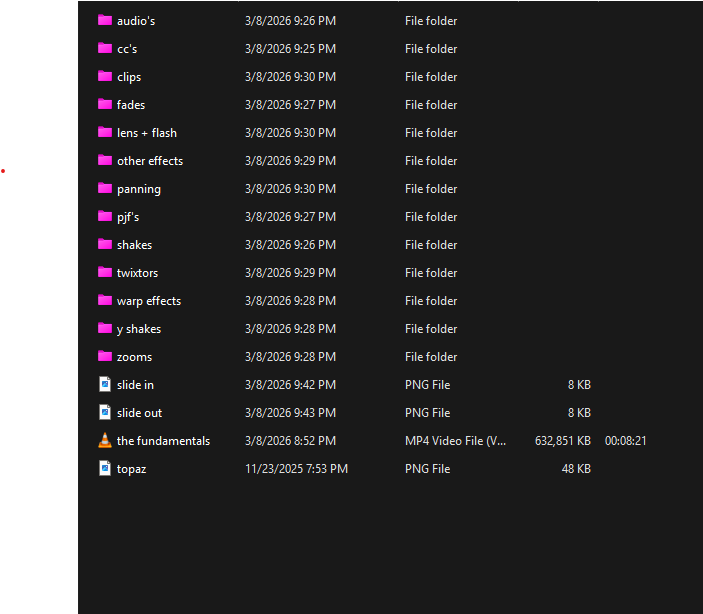Screen dimensions: 703x614
Task: Click the 11/23/2025 7:53 PM date cell
Action: [x=296, y=469]
